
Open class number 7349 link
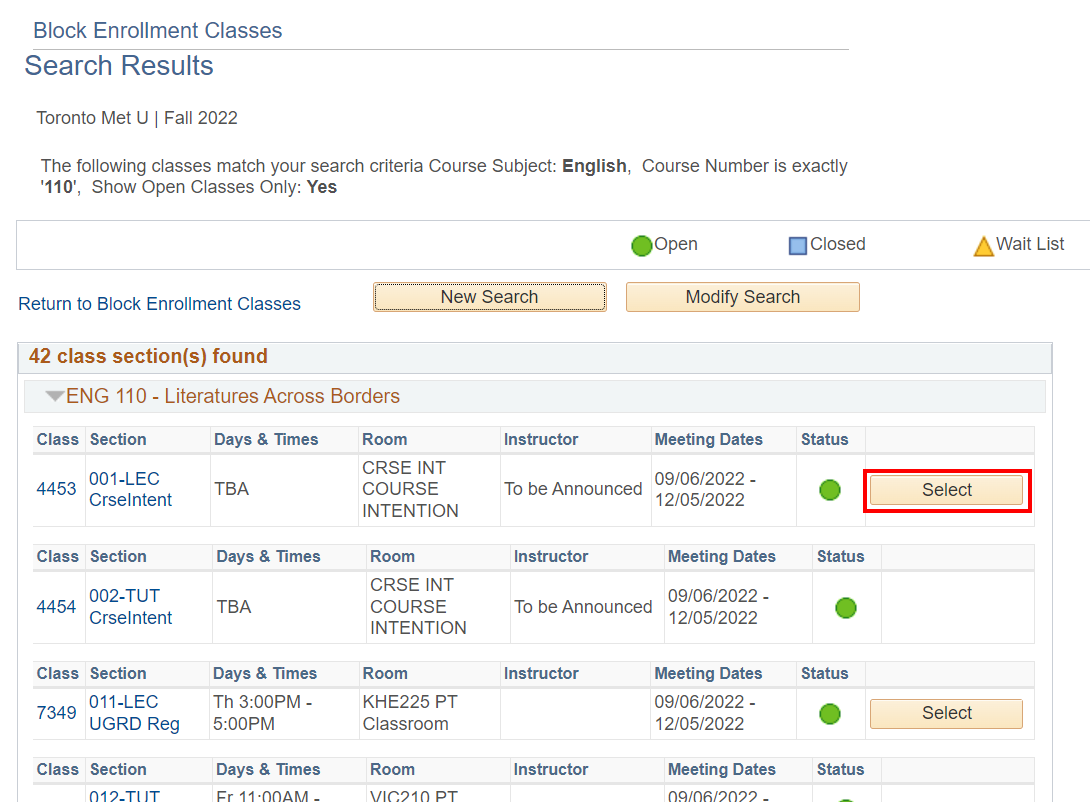(56, 713)
